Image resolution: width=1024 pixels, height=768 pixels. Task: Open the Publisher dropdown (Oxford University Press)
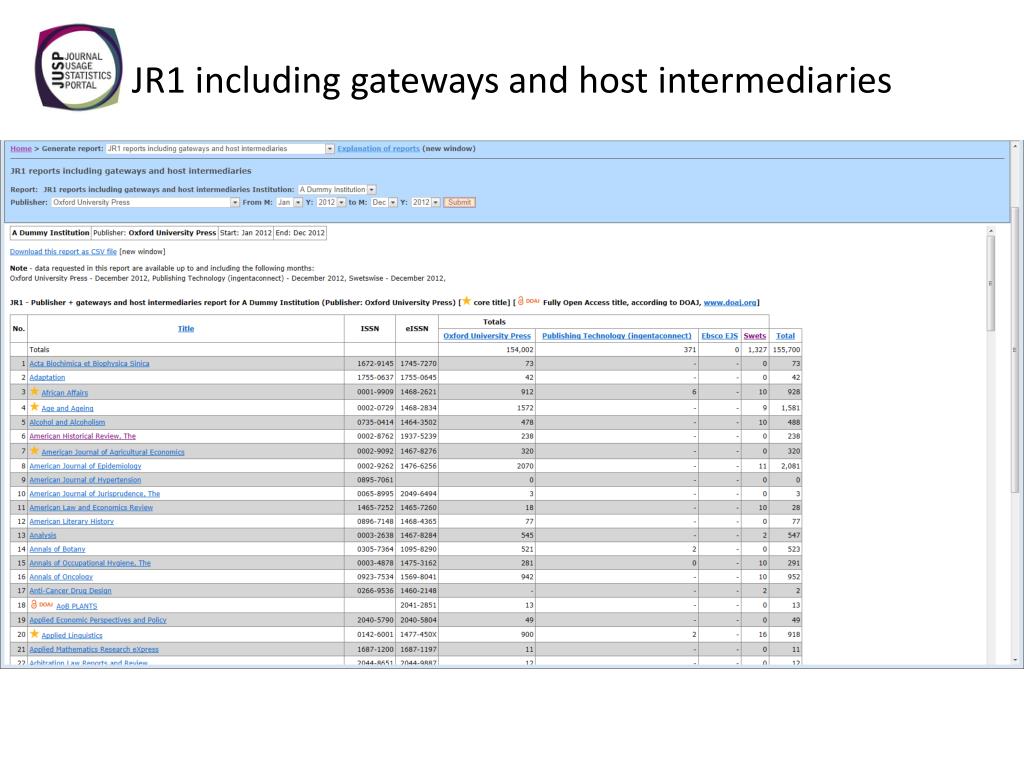pos(145,202)
